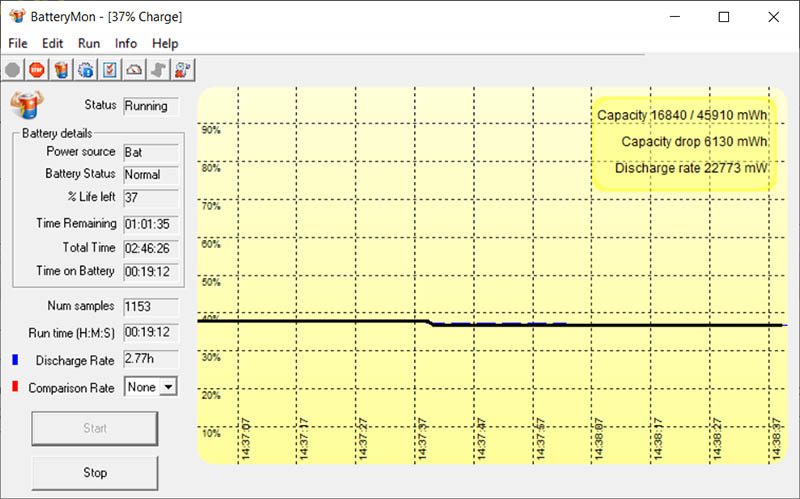Click the Capacity 16840 / 45910 mWh text
Screen dimensions: 800x499
pos(682,115)
